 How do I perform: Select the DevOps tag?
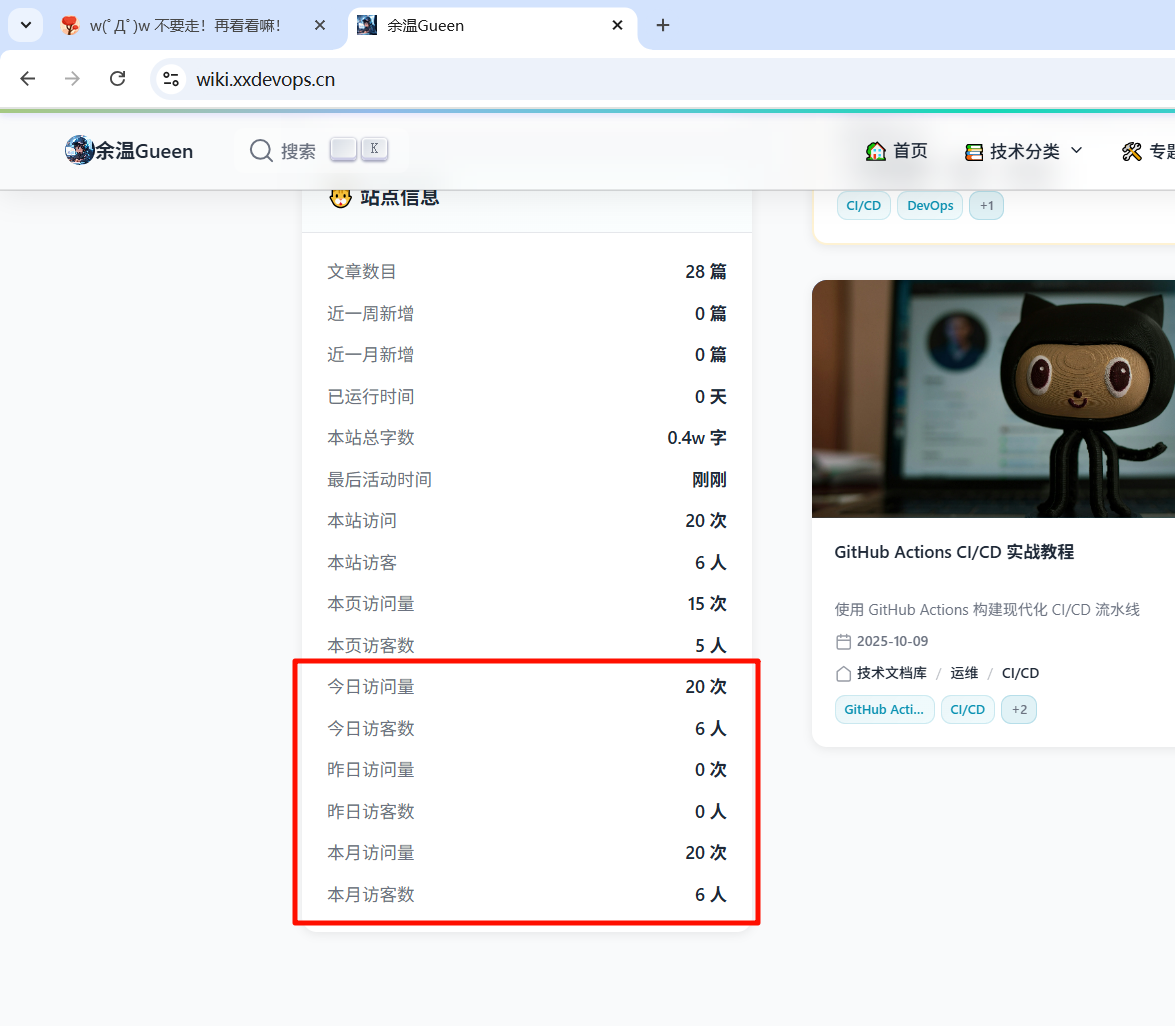[x=929, y=206]
